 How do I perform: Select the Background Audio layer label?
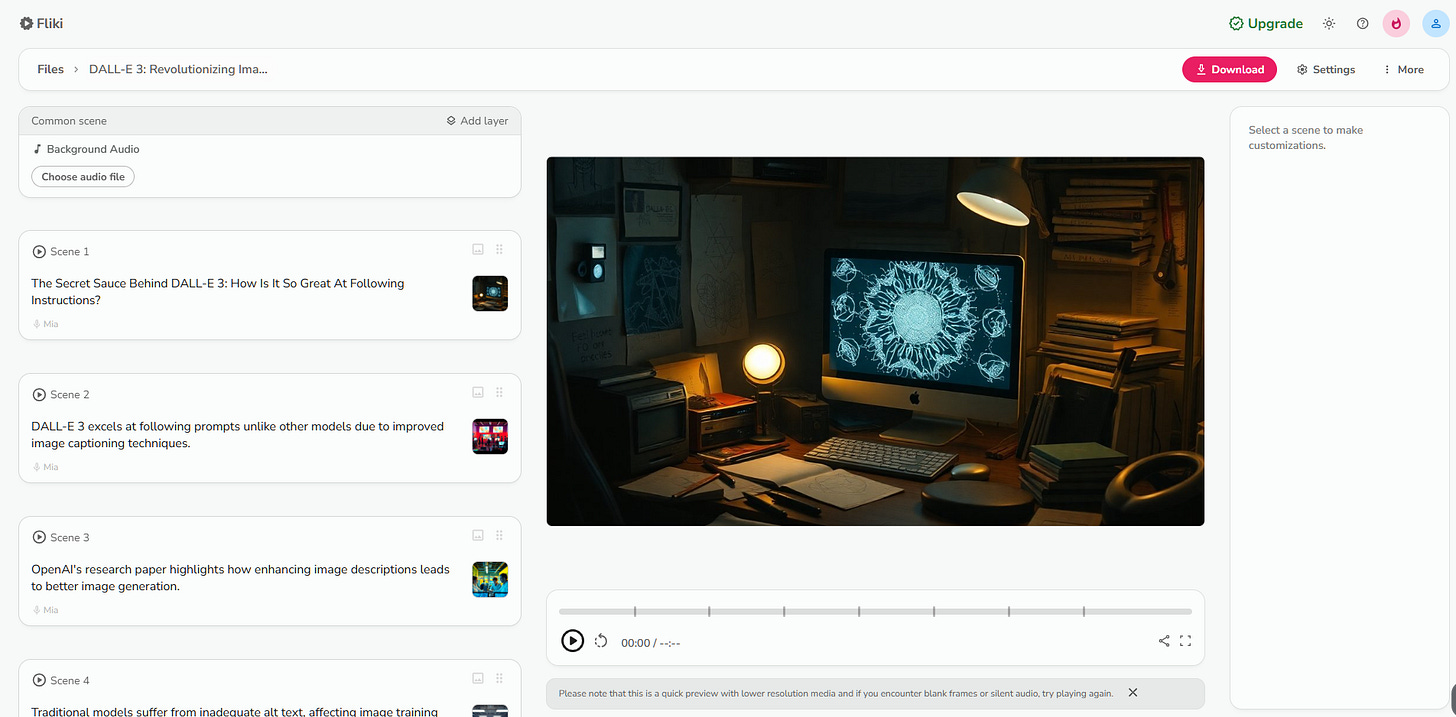[86, 149]
